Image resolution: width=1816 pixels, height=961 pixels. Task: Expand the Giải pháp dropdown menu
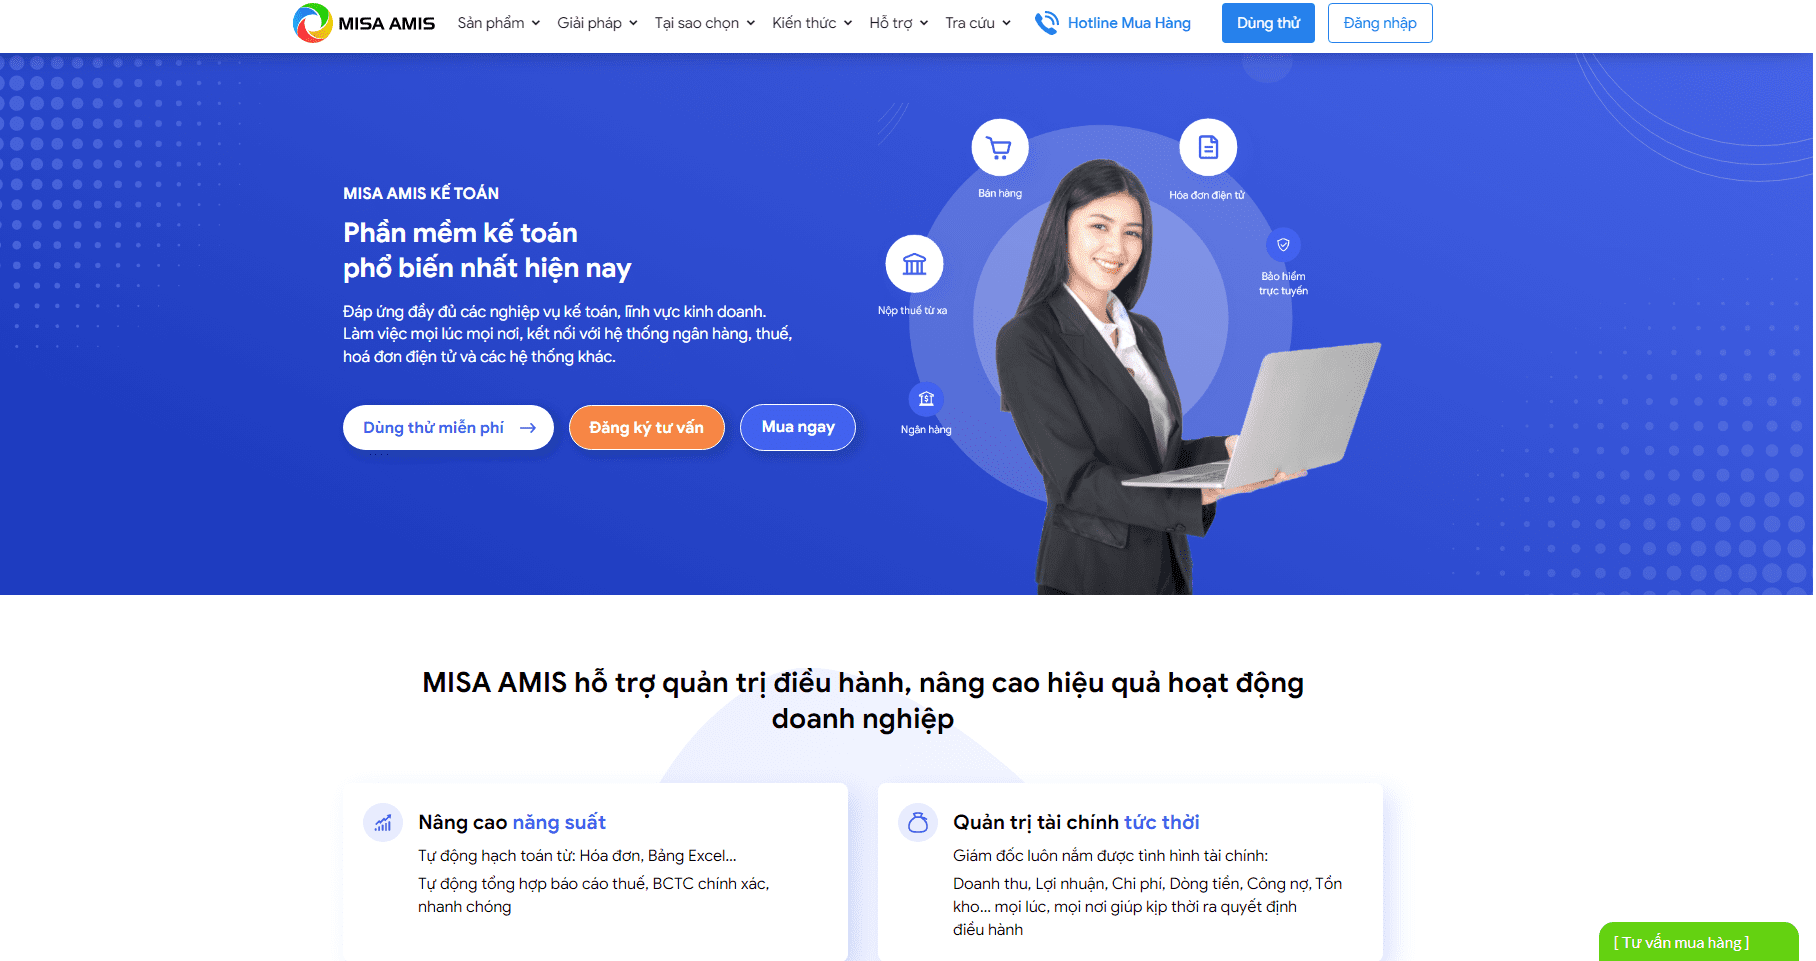click(597, 23)
